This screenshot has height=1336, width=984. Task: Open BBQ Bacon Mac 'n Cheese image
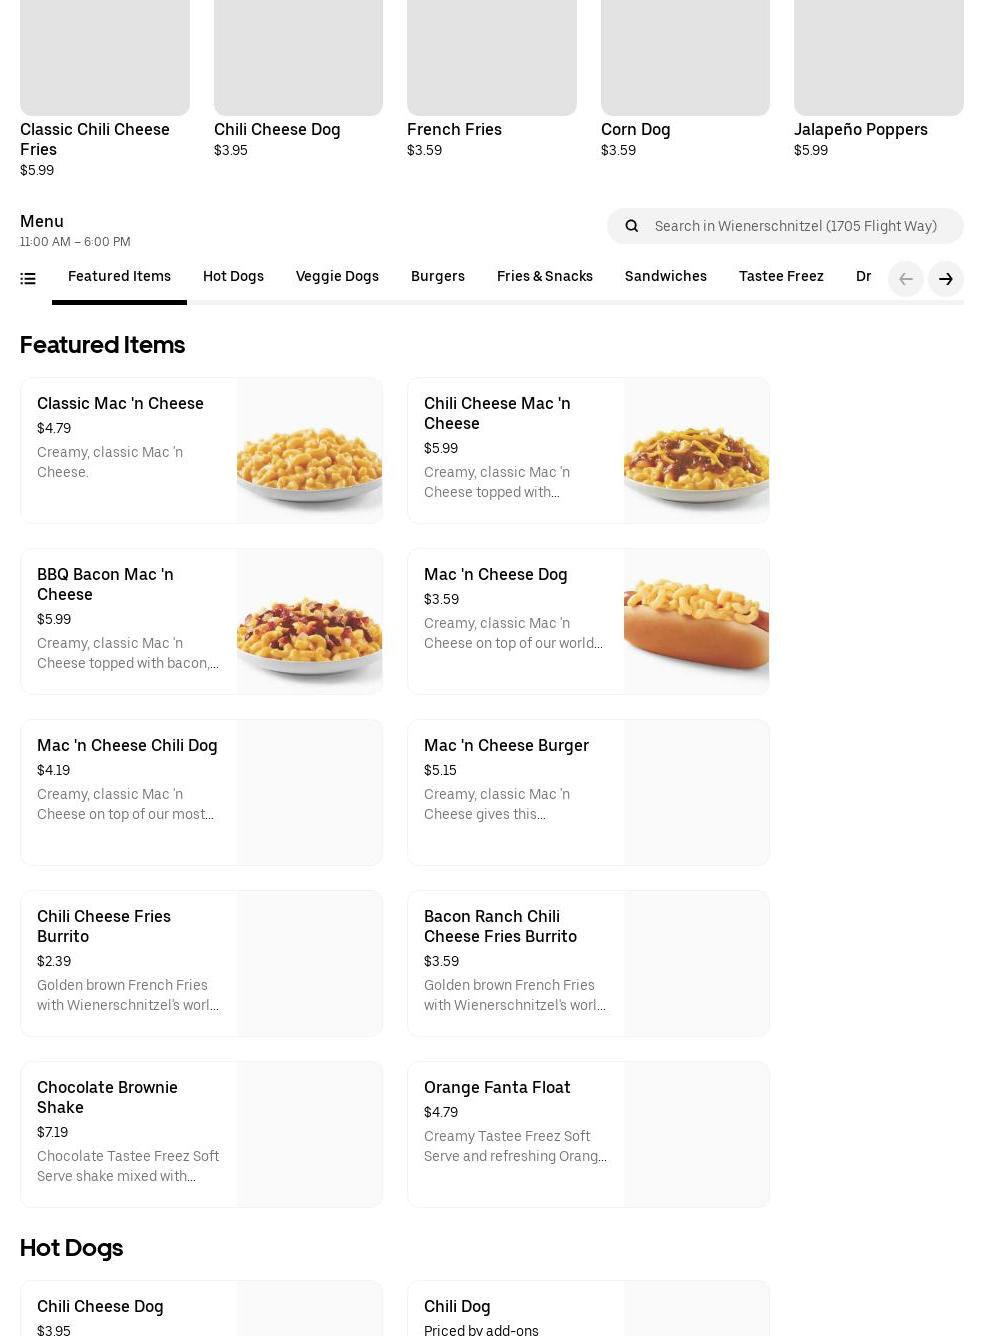coord(309,622)
